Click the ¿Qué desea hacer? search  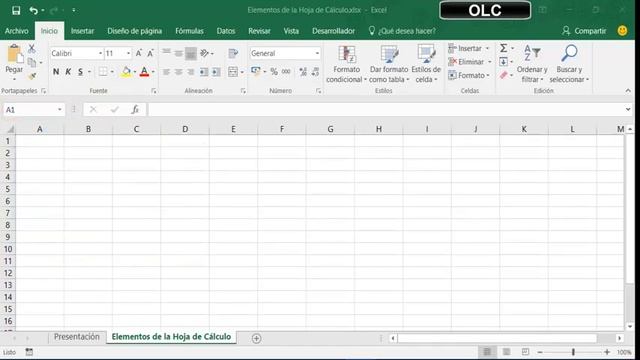click(x=402, y=31)
